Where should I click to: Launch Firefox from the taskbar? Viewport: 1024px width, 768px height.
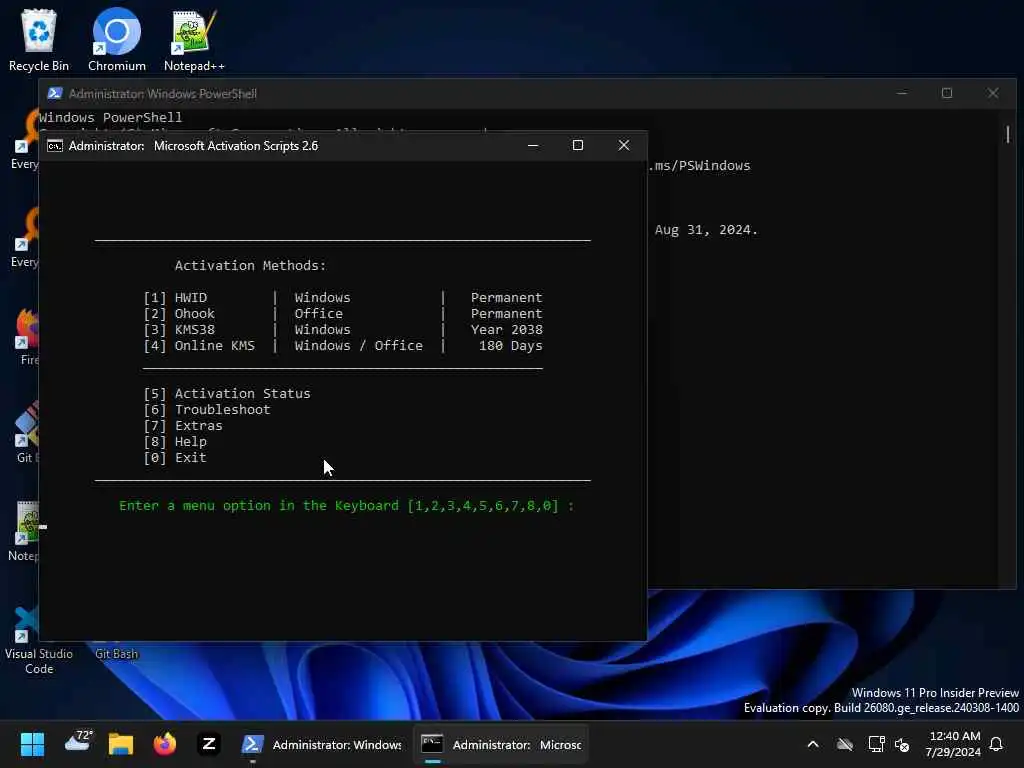pos(165,744)
